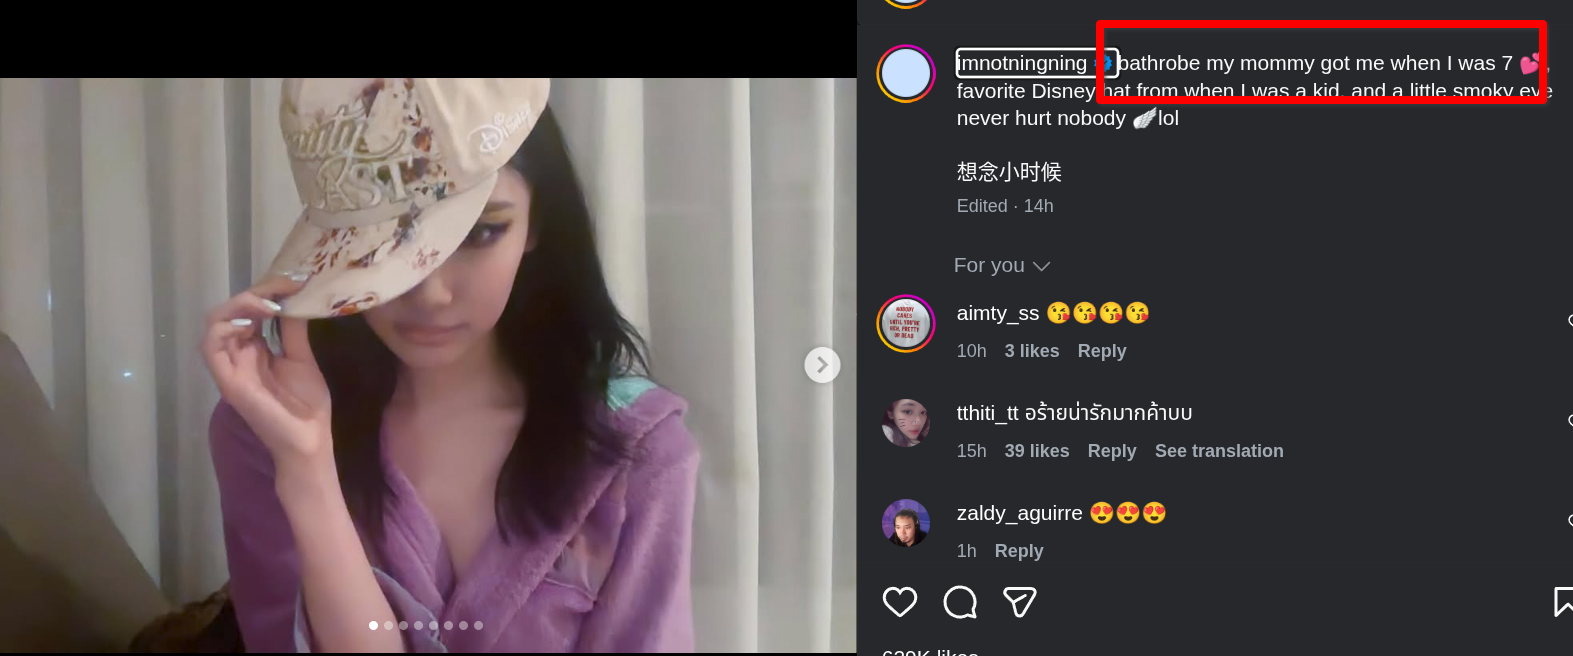Open comments with the speech bubble icon
The image size is (1573, 656).
[x=960, y=602]
